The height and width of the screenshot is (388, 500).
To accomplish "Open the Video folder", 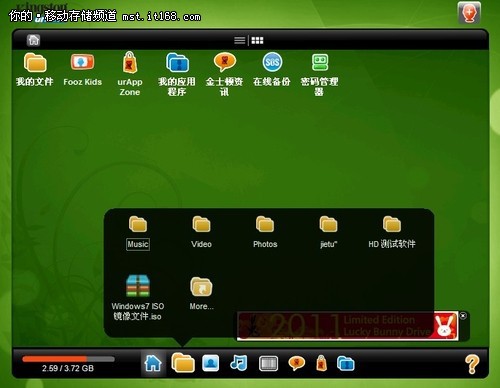I will pyautogui.click(x=201, y=224).
